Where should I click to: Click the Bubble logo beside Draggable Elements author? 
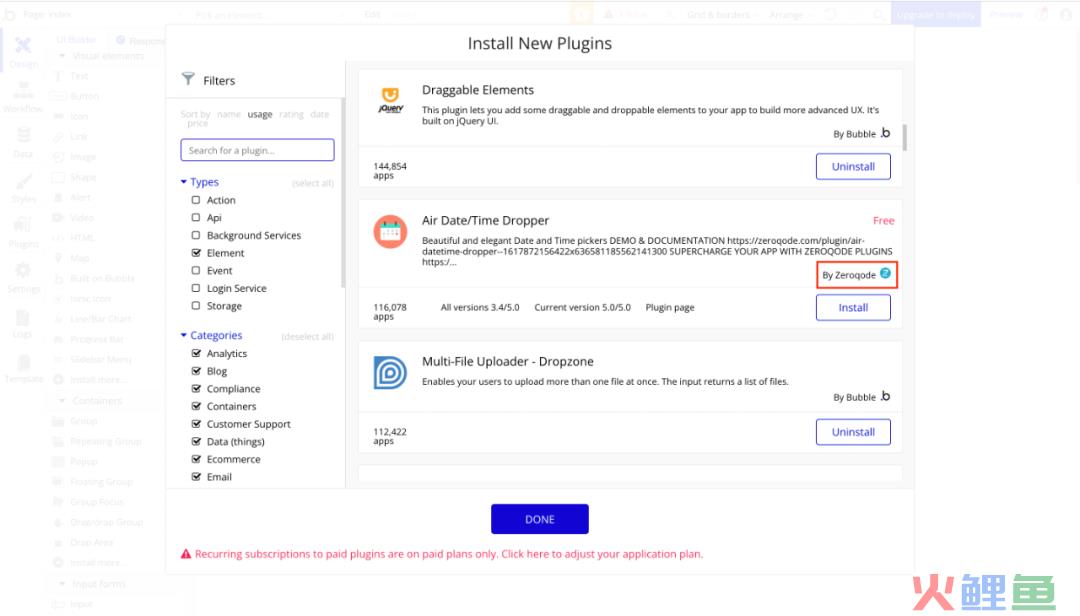pyautogui.click(x=885, y=133)
